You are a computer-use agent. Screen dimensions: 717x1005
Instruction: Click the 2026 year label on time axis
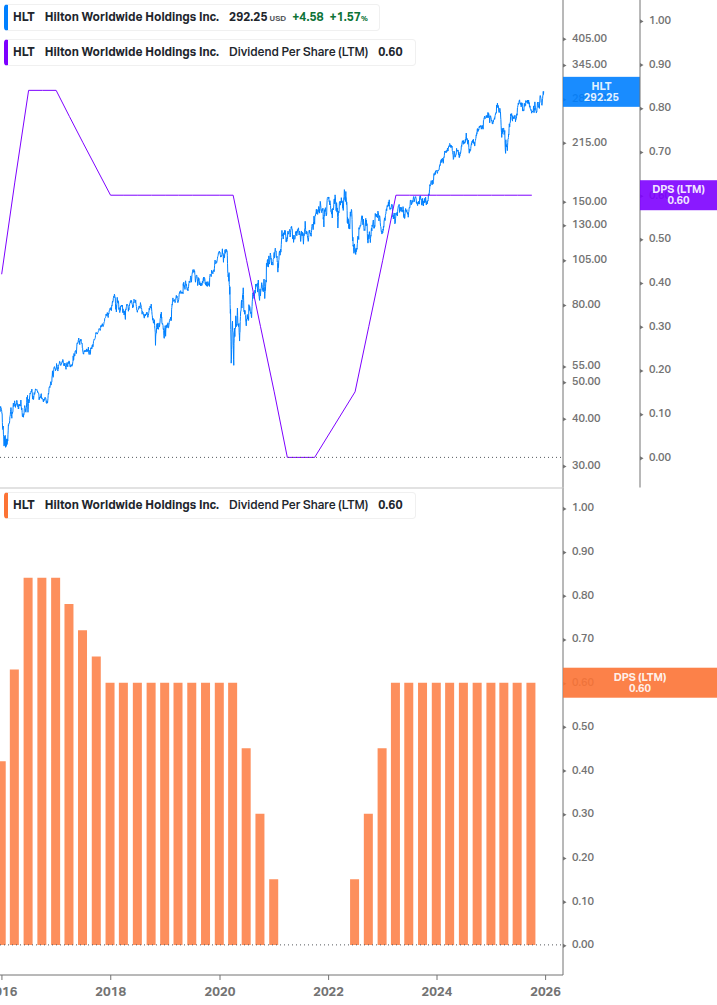pyautogui.click(x=546, y=992)
